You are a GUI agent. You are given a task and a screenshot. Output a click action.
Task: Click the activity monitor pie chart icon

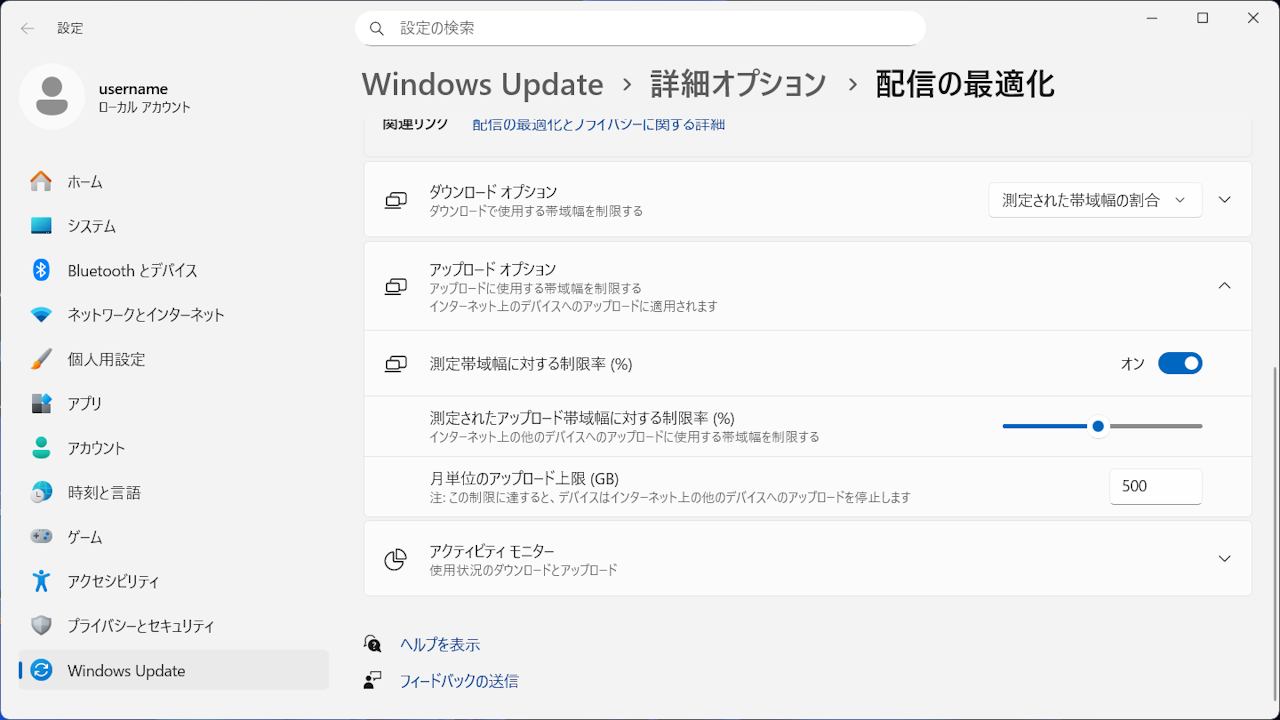pyautogui.click(x=396, y=559)
